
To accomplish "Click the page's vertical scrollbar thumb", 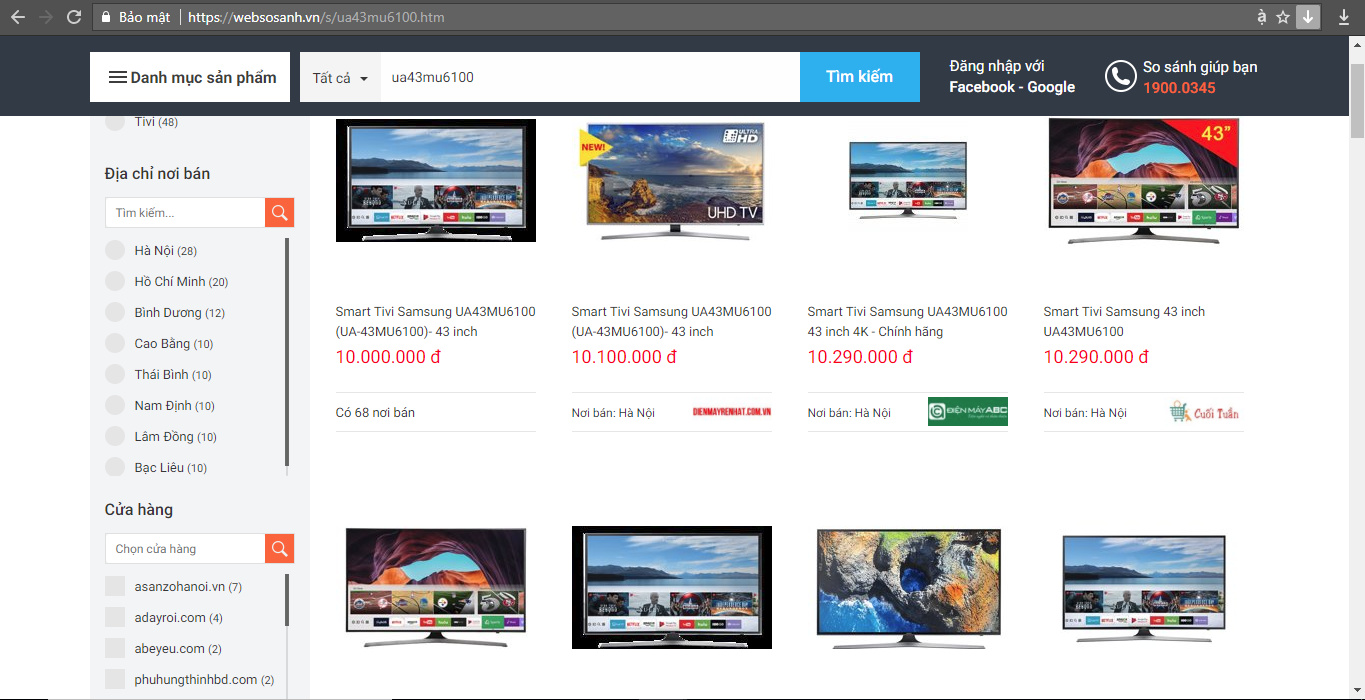I will point(1356,100).
